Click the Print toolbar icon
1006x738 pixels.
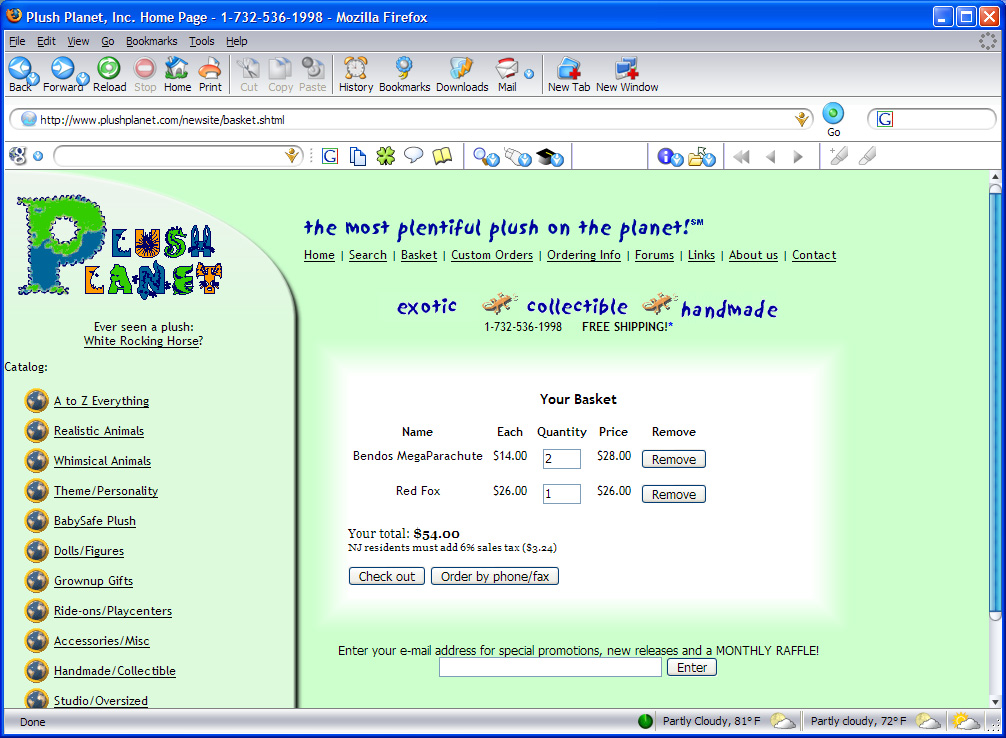[210, 69]
